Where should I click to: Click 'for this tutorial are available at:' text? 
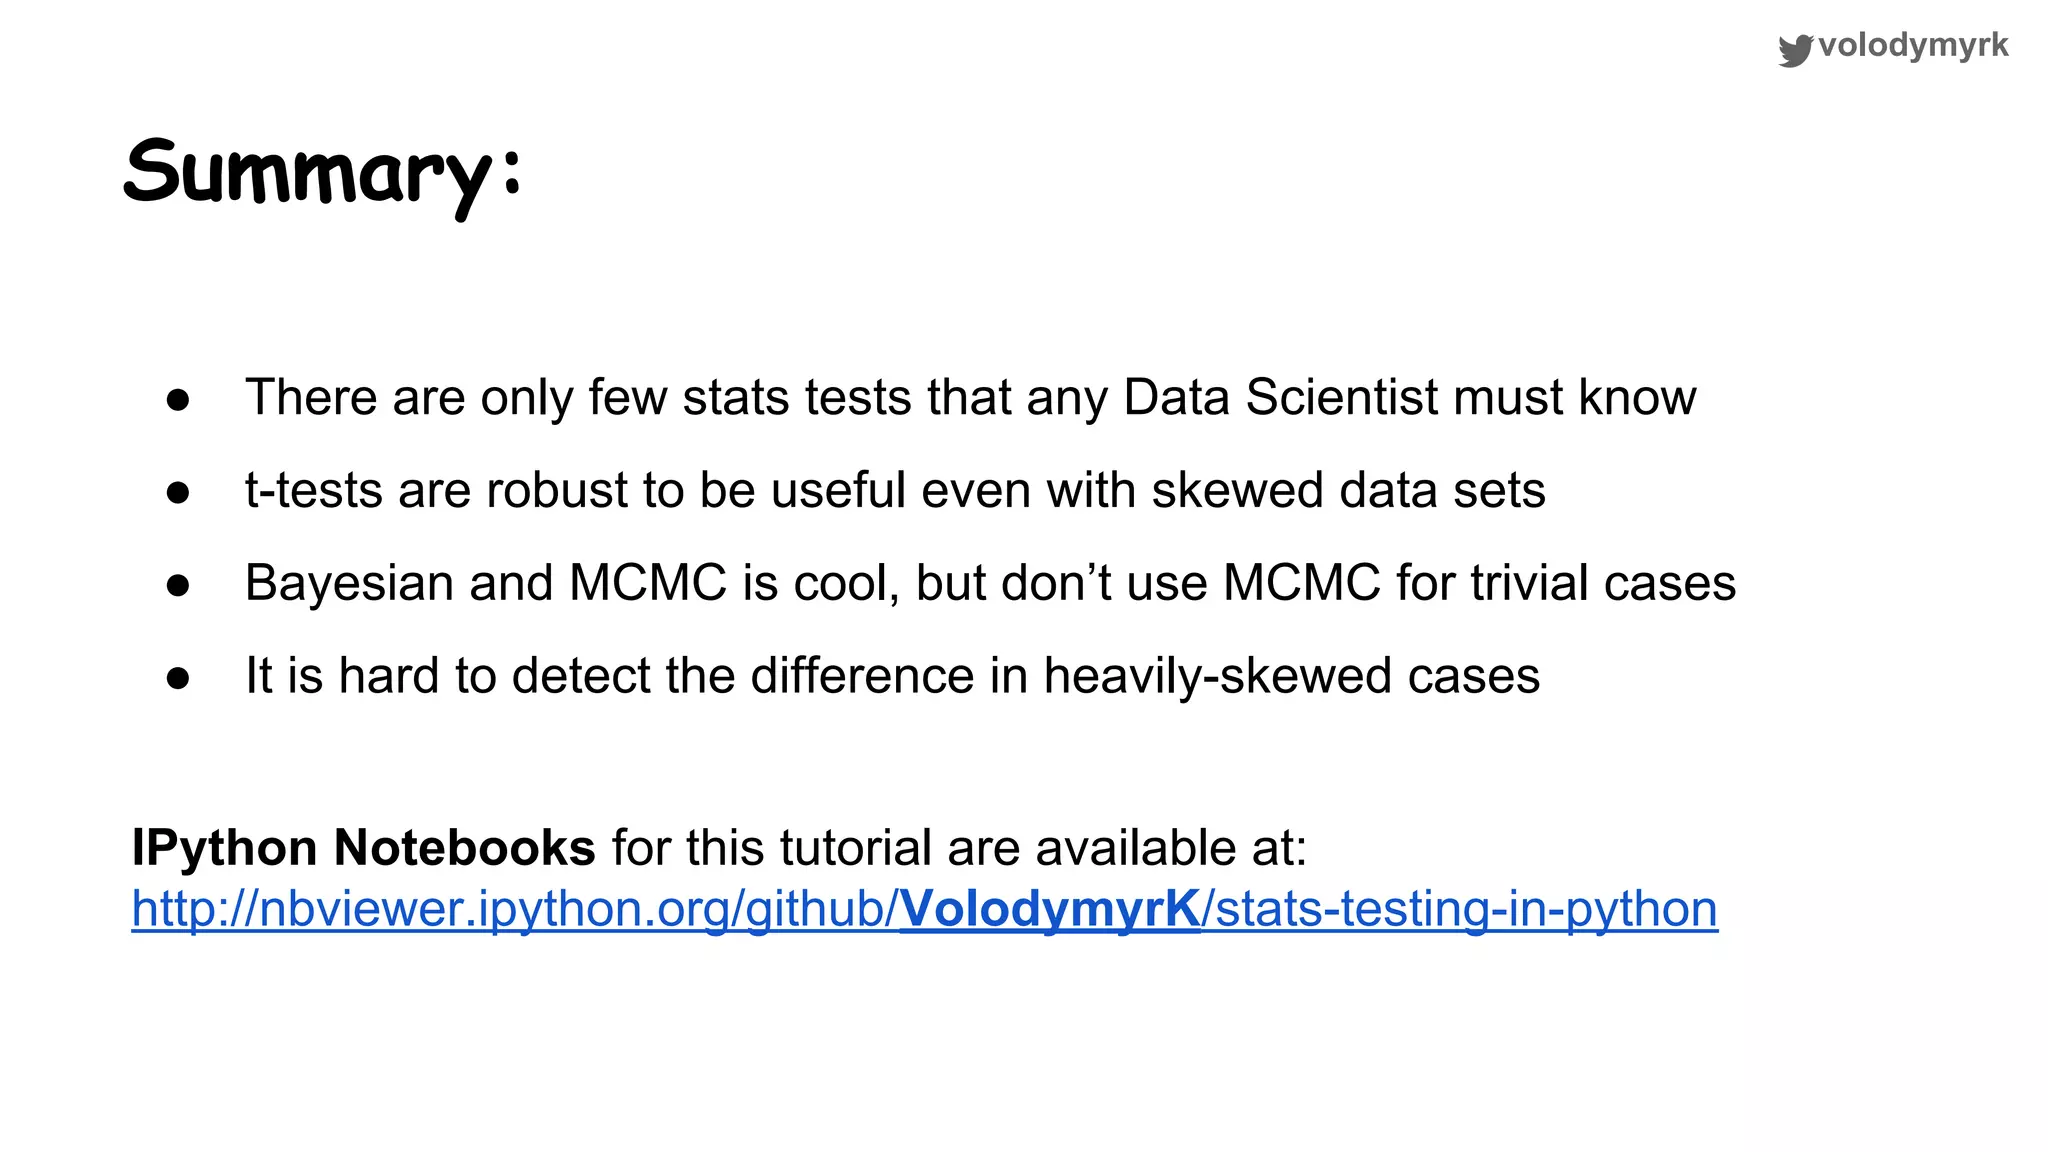[x=958, y=848]
